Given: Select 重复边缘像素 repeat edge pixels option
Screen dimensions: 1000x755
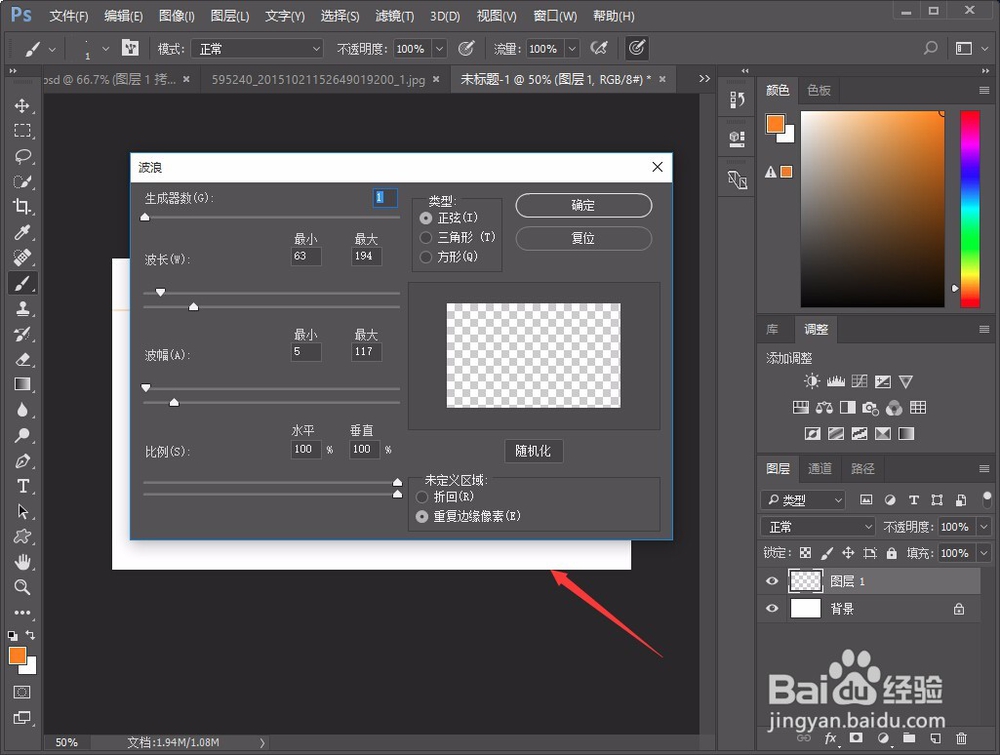Looking at the screenshot, I should click(x=422, y=517).
